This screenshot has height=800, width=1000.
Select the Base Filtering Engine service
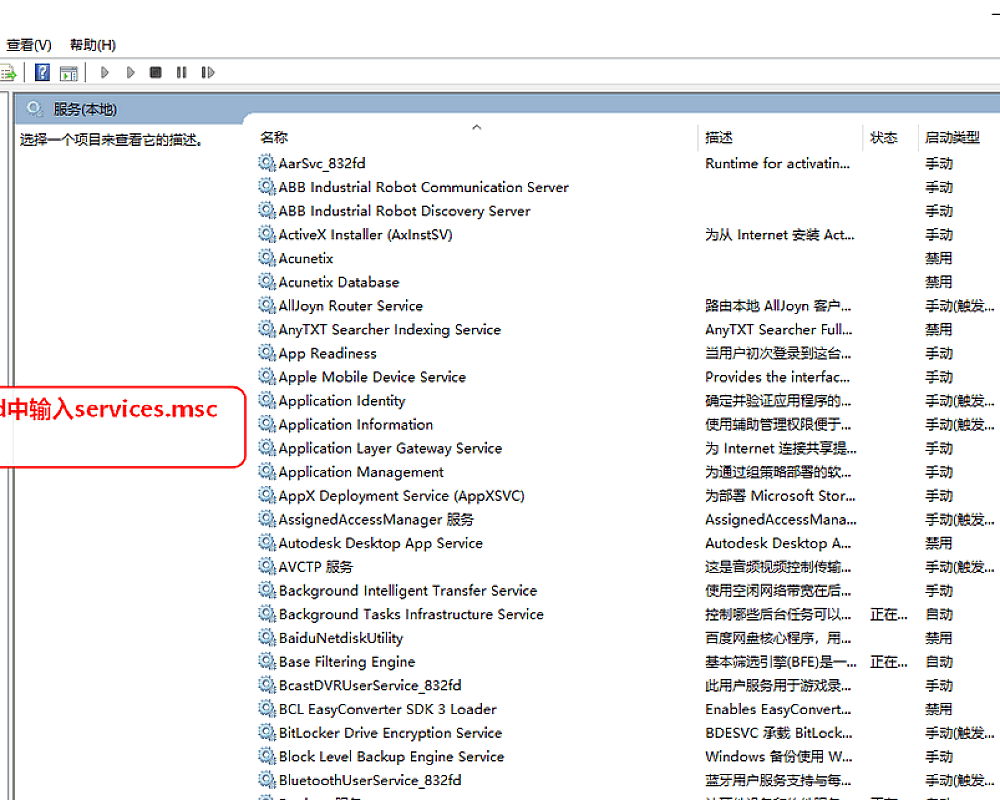[346, 662]
